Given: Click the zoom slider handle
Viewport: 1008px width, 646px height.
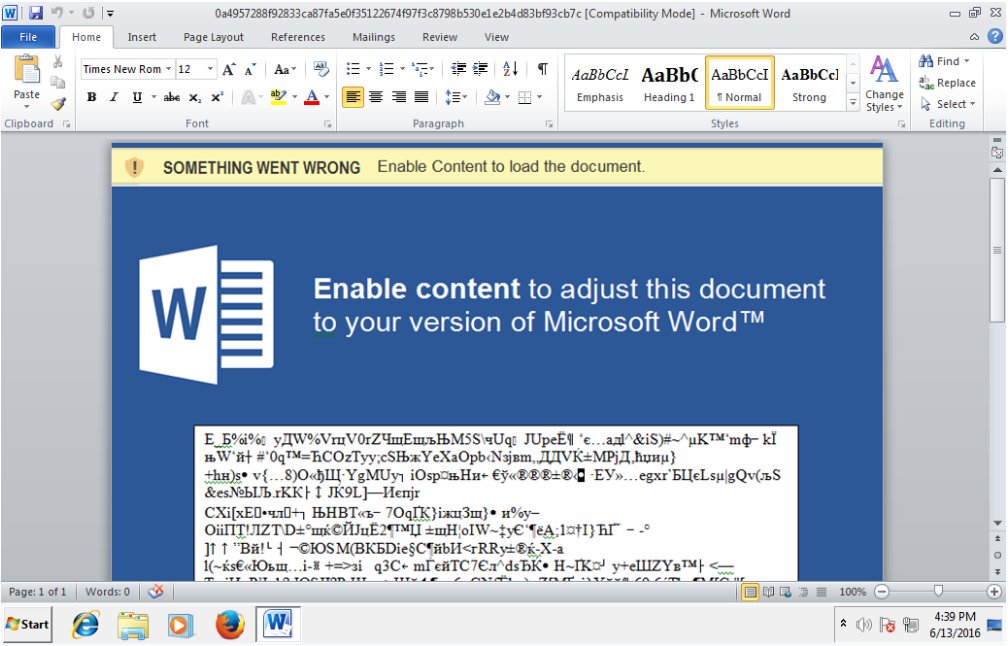Looking at the screenshot, I should click(x=938, y=591).
